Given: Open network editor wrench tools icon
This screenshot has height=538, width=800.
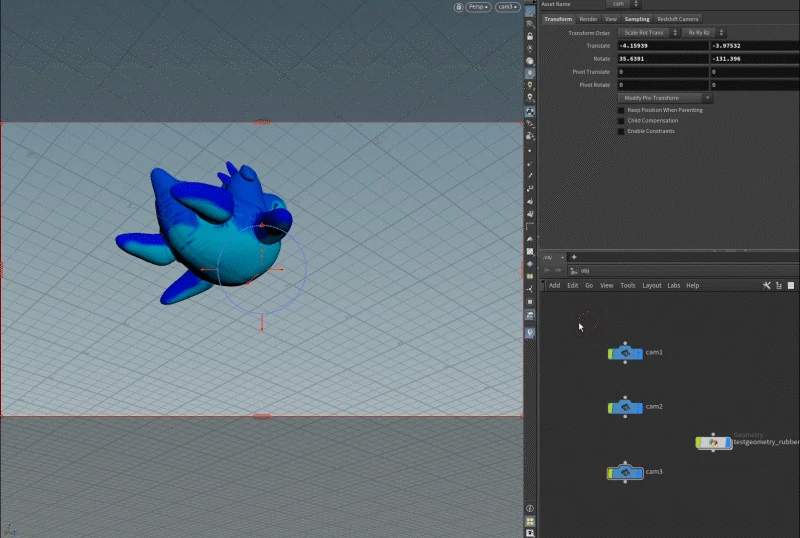Looking at the screenshot, I should click(766, 285).
